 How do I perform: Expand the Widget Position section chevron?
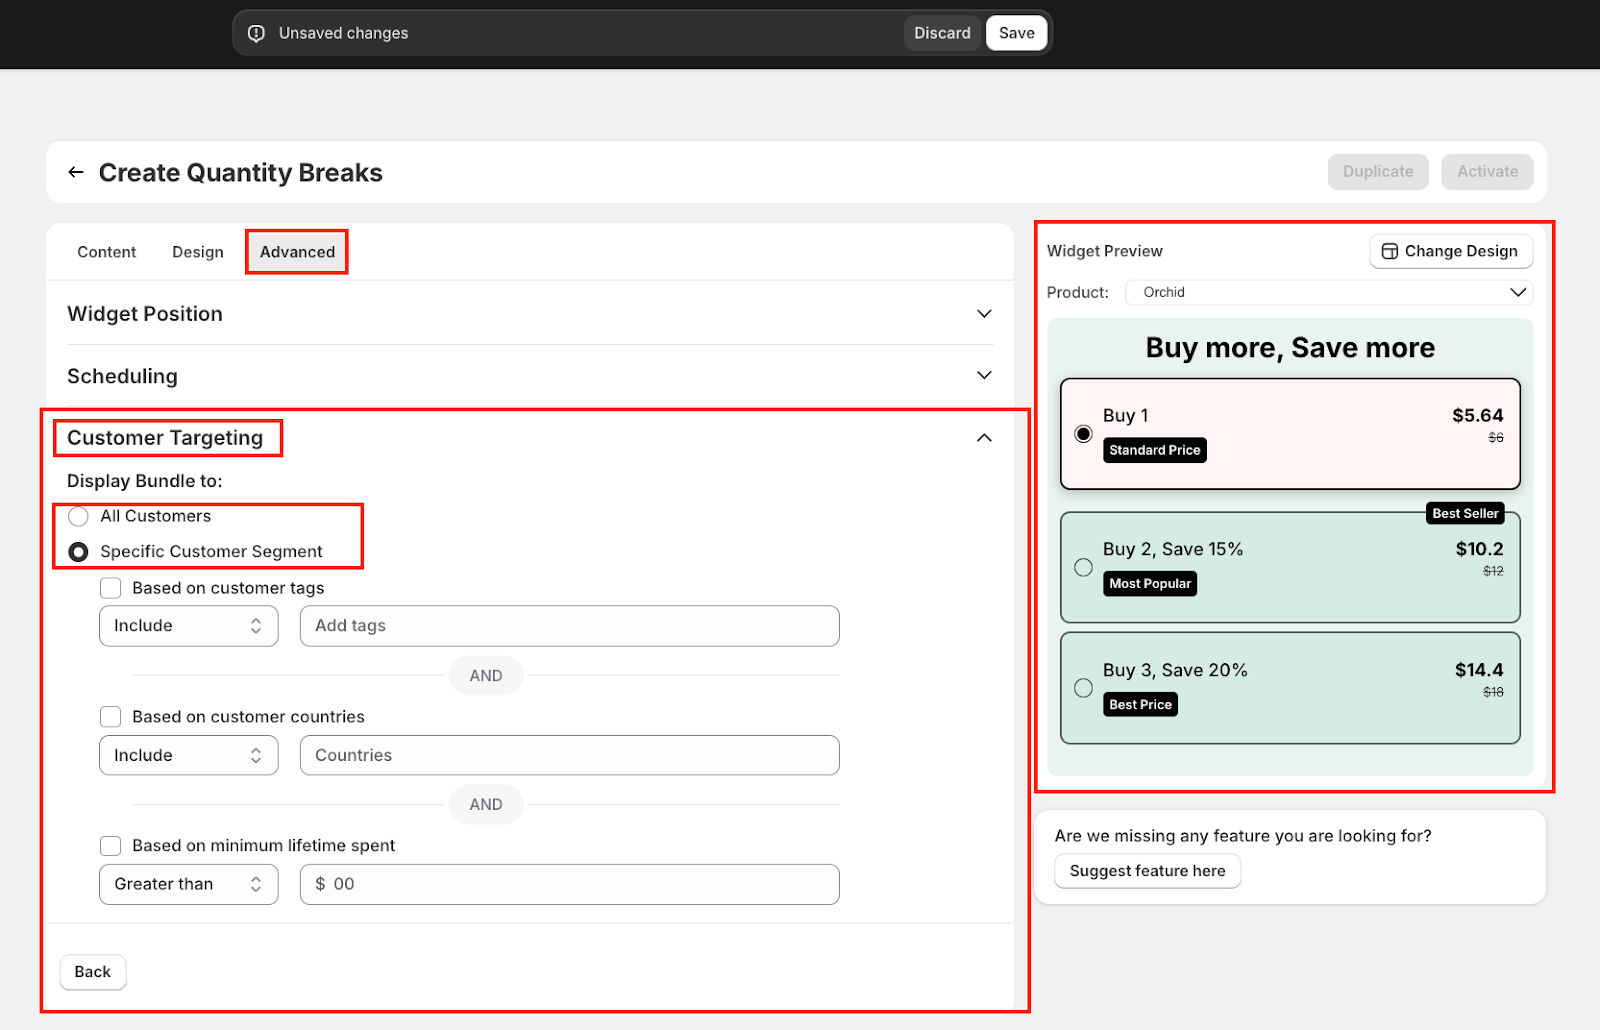click(984, 314)
